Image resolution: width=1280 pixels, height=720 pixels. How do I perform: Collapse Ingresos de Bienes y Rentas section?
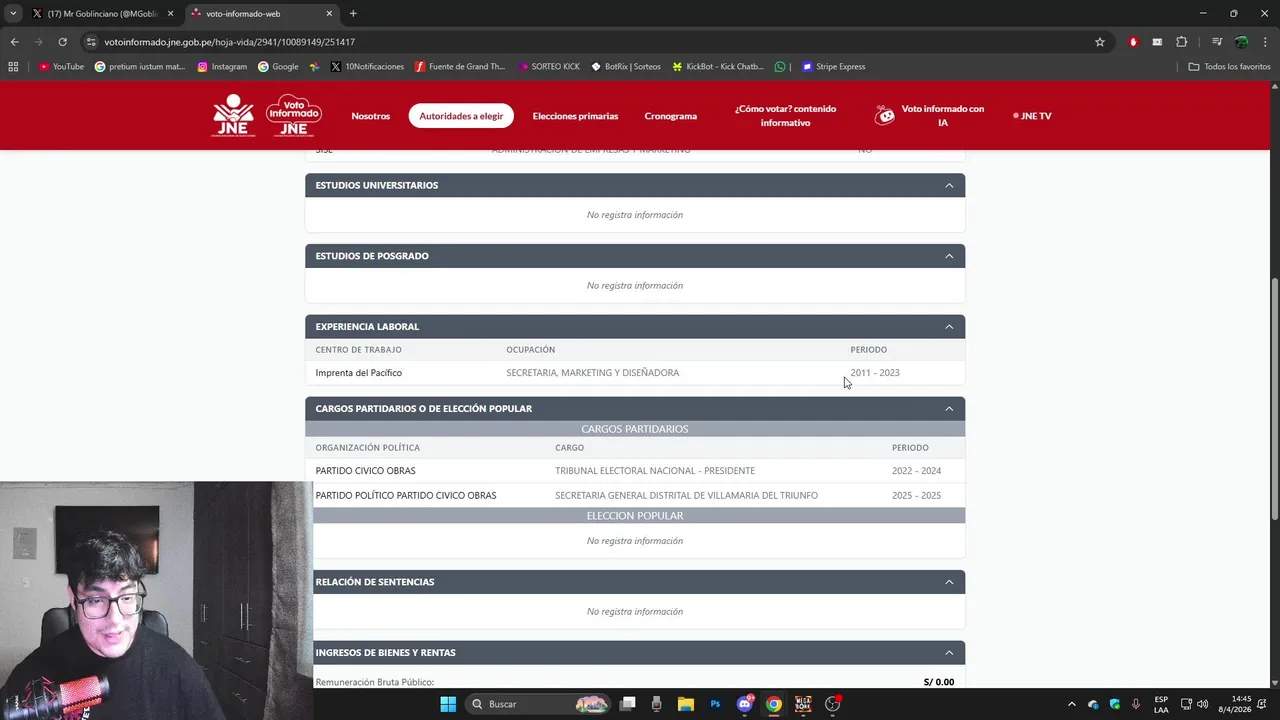(x=949, y=653)
